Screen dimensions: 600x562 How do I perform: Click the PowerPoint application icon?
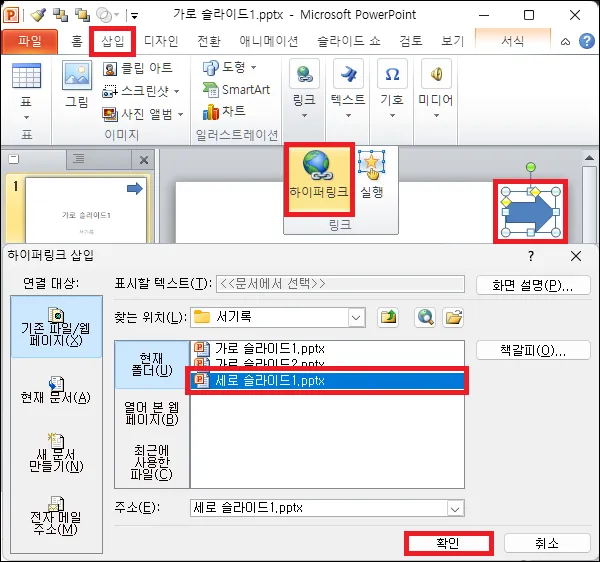[x=11, y=15]
